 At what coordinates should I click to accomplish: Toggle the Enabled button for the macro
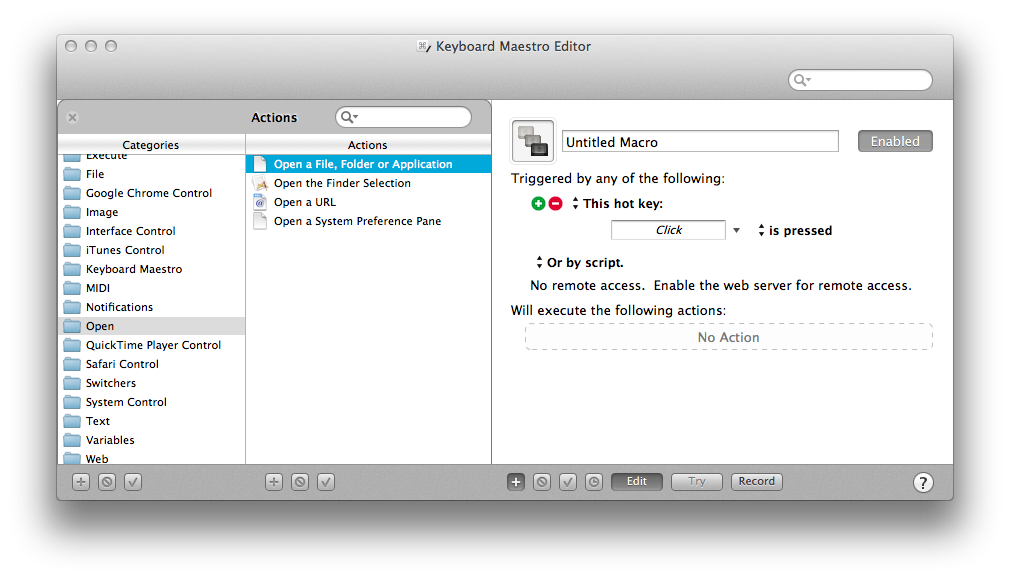[x=895, y=141]
